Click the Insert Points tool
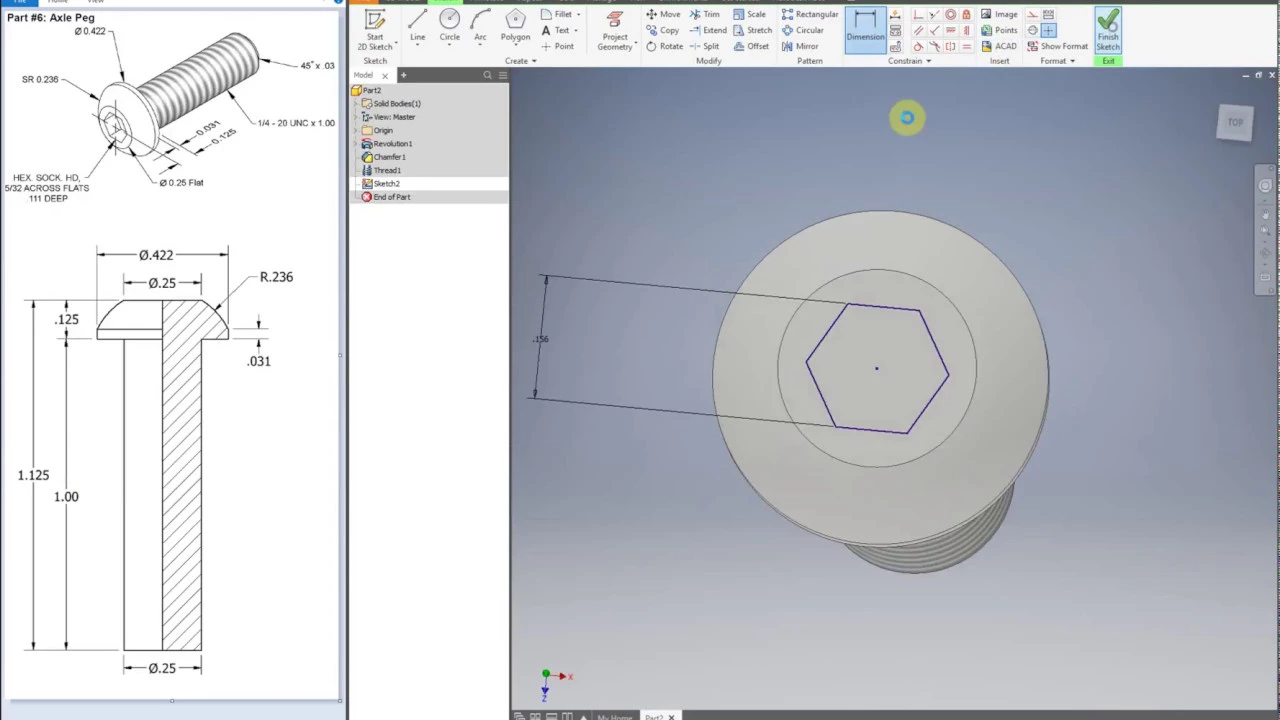 (999, 30)
